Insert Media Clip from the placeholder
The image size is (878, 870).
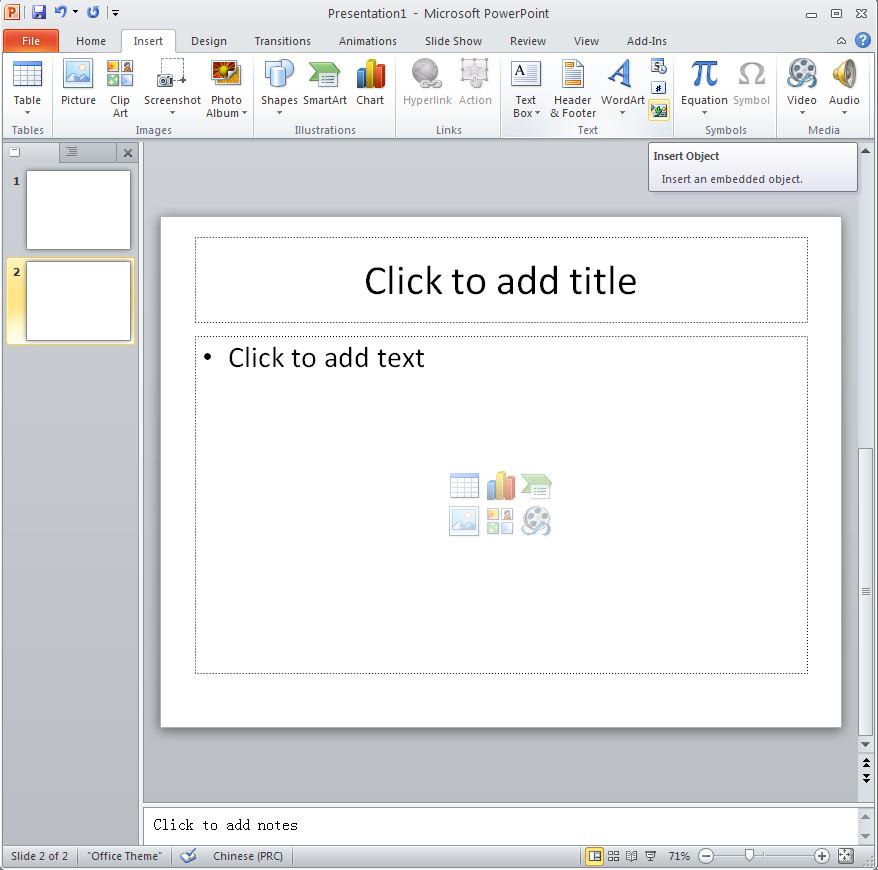(x=535, y=520)
